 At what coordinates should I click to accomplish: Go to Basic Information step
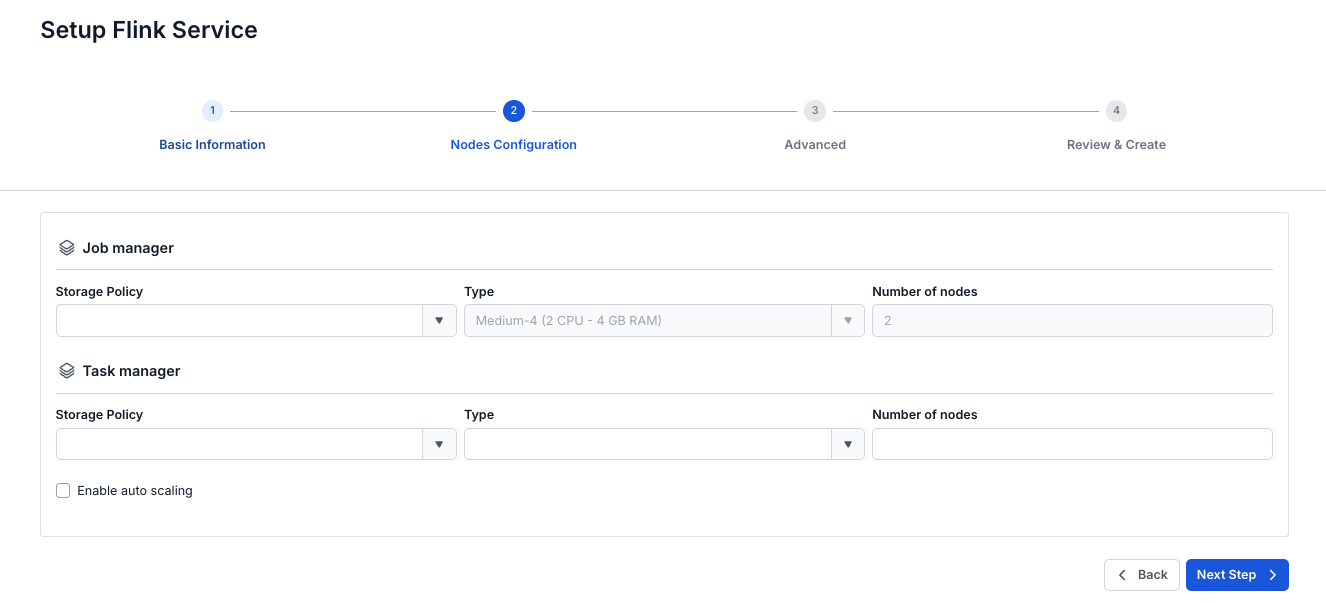click(x=212, y=145)
